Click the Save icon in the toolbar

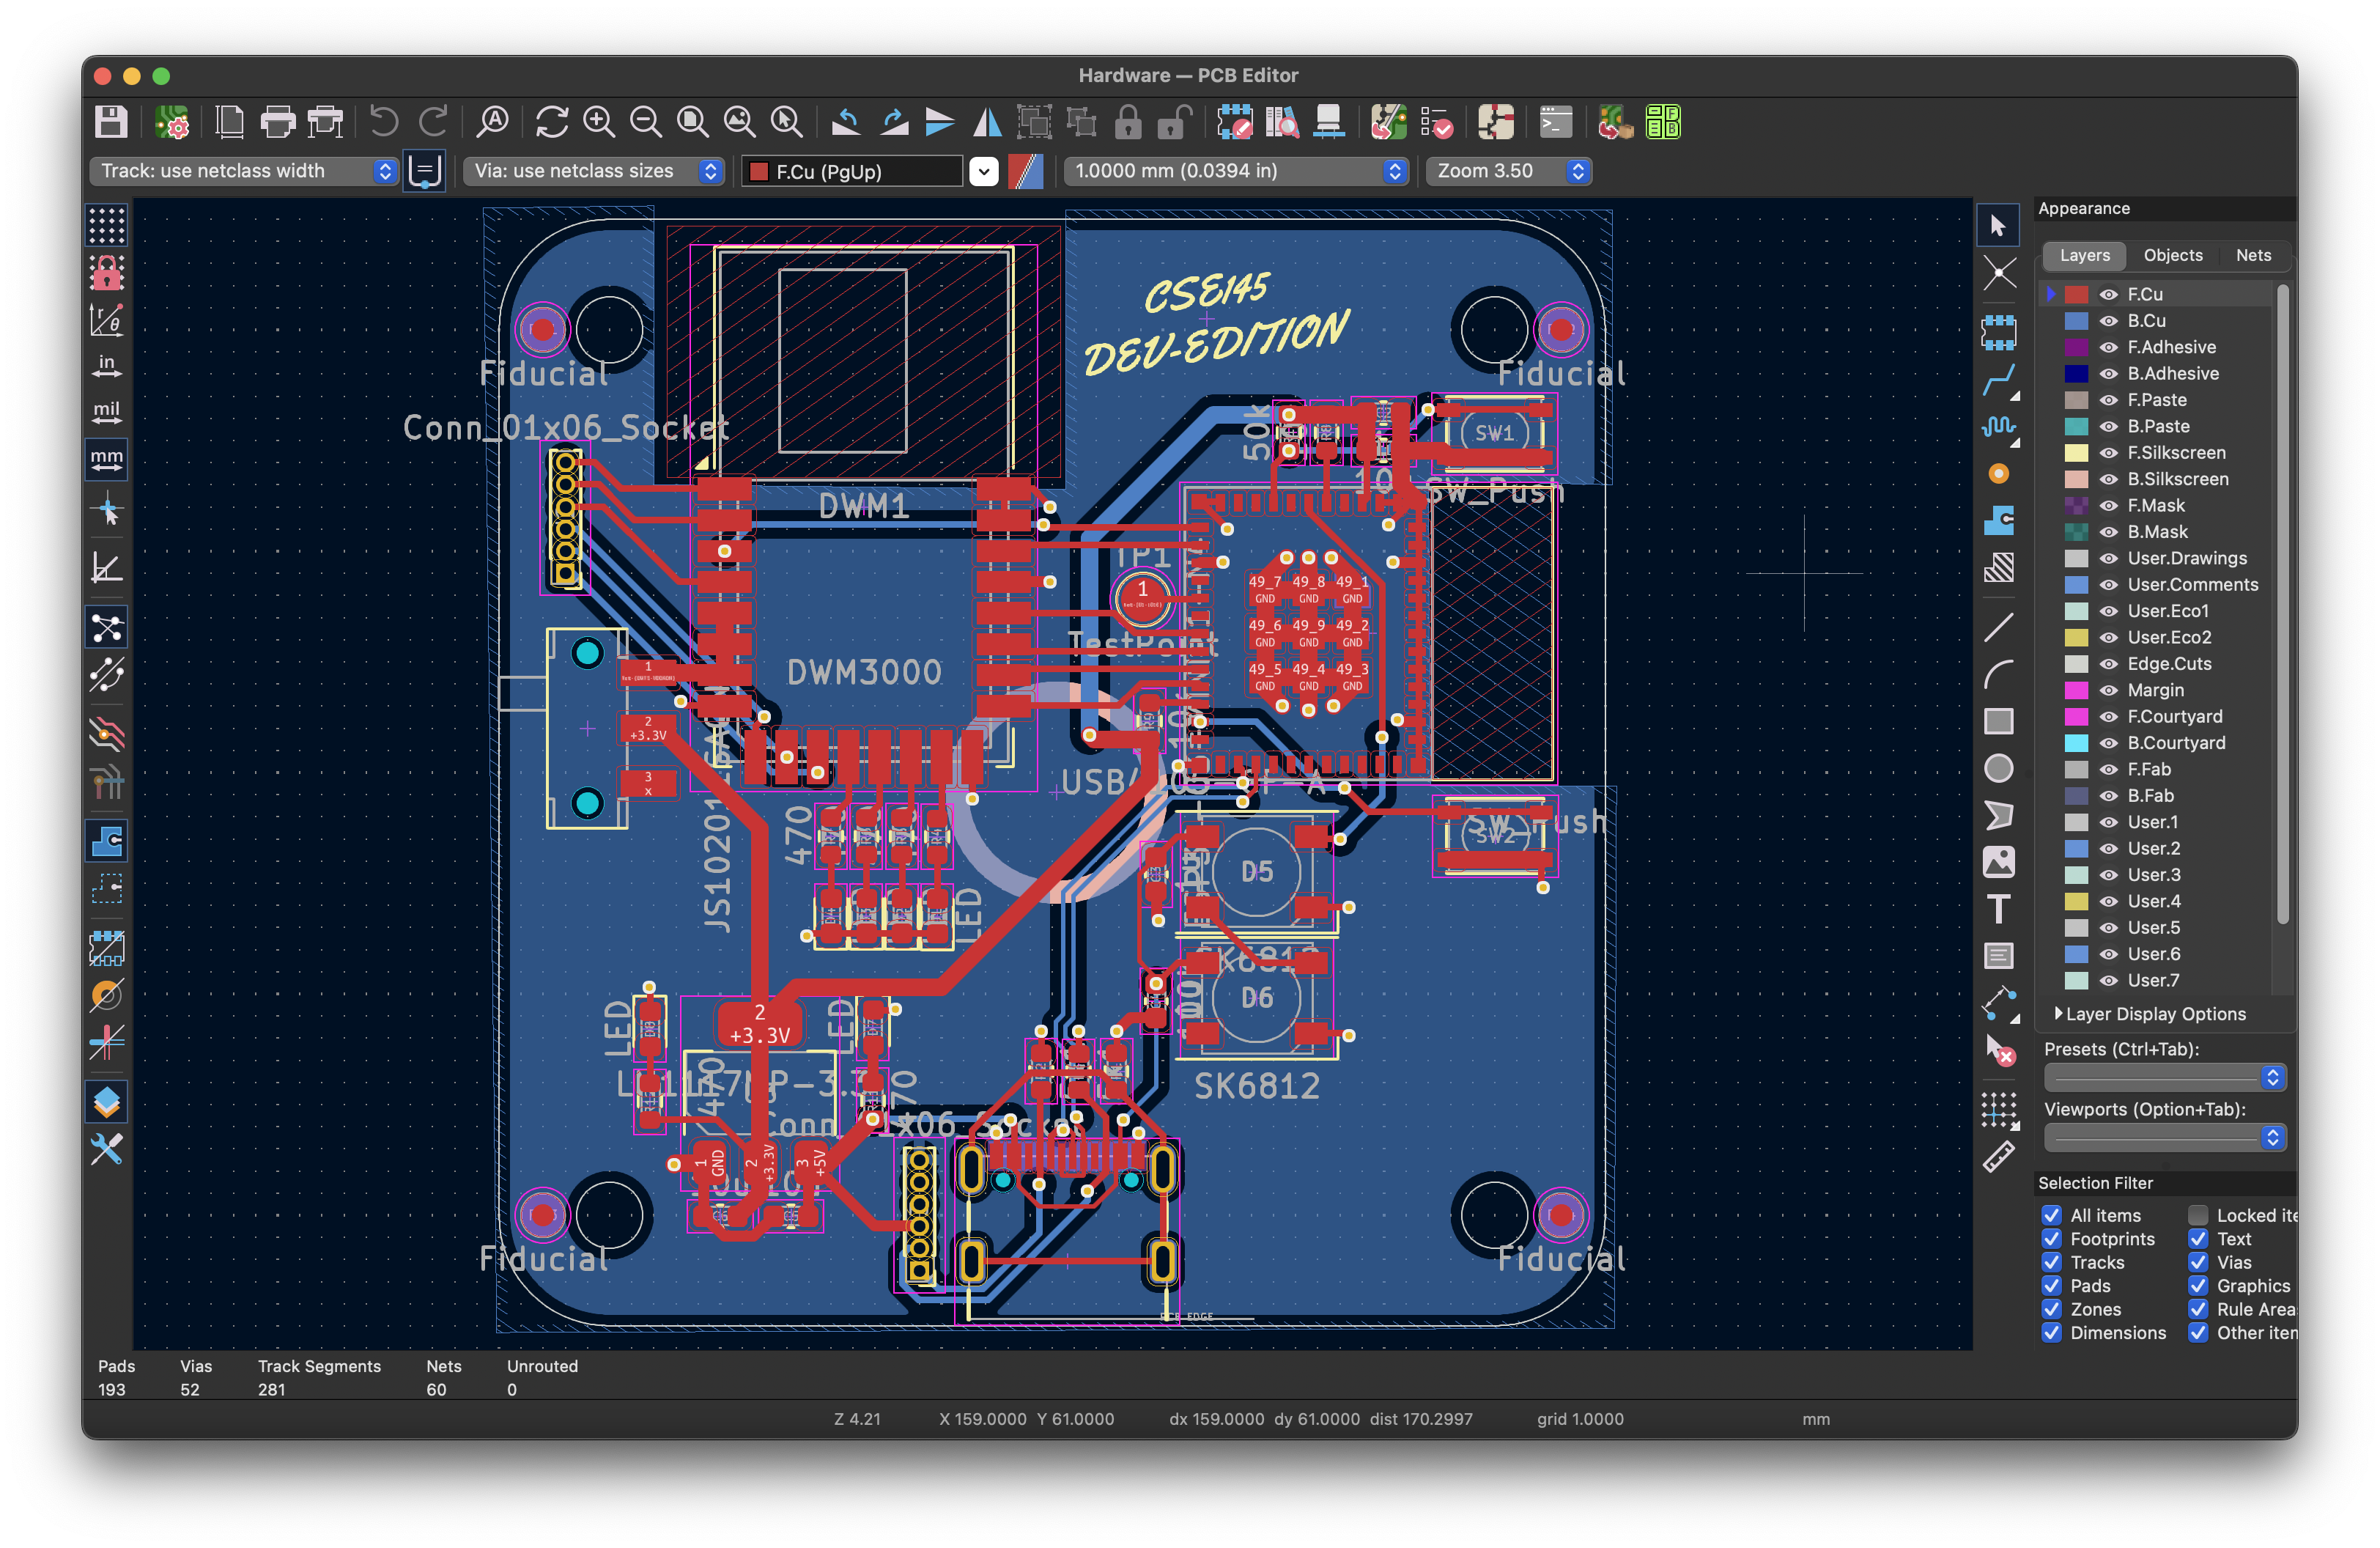tap(111, 122)
